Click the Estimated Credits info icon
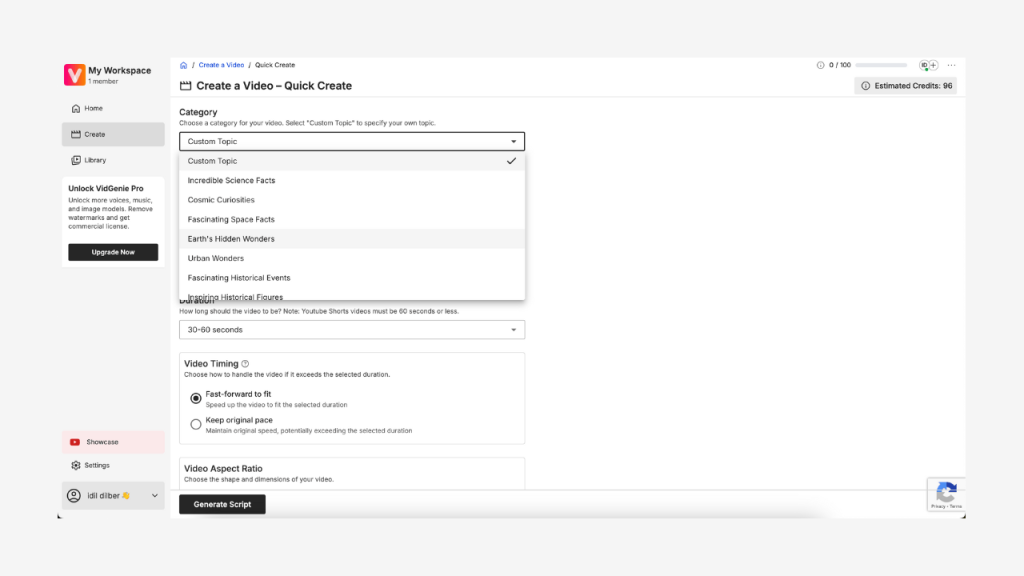 click(x=866, y=86)
